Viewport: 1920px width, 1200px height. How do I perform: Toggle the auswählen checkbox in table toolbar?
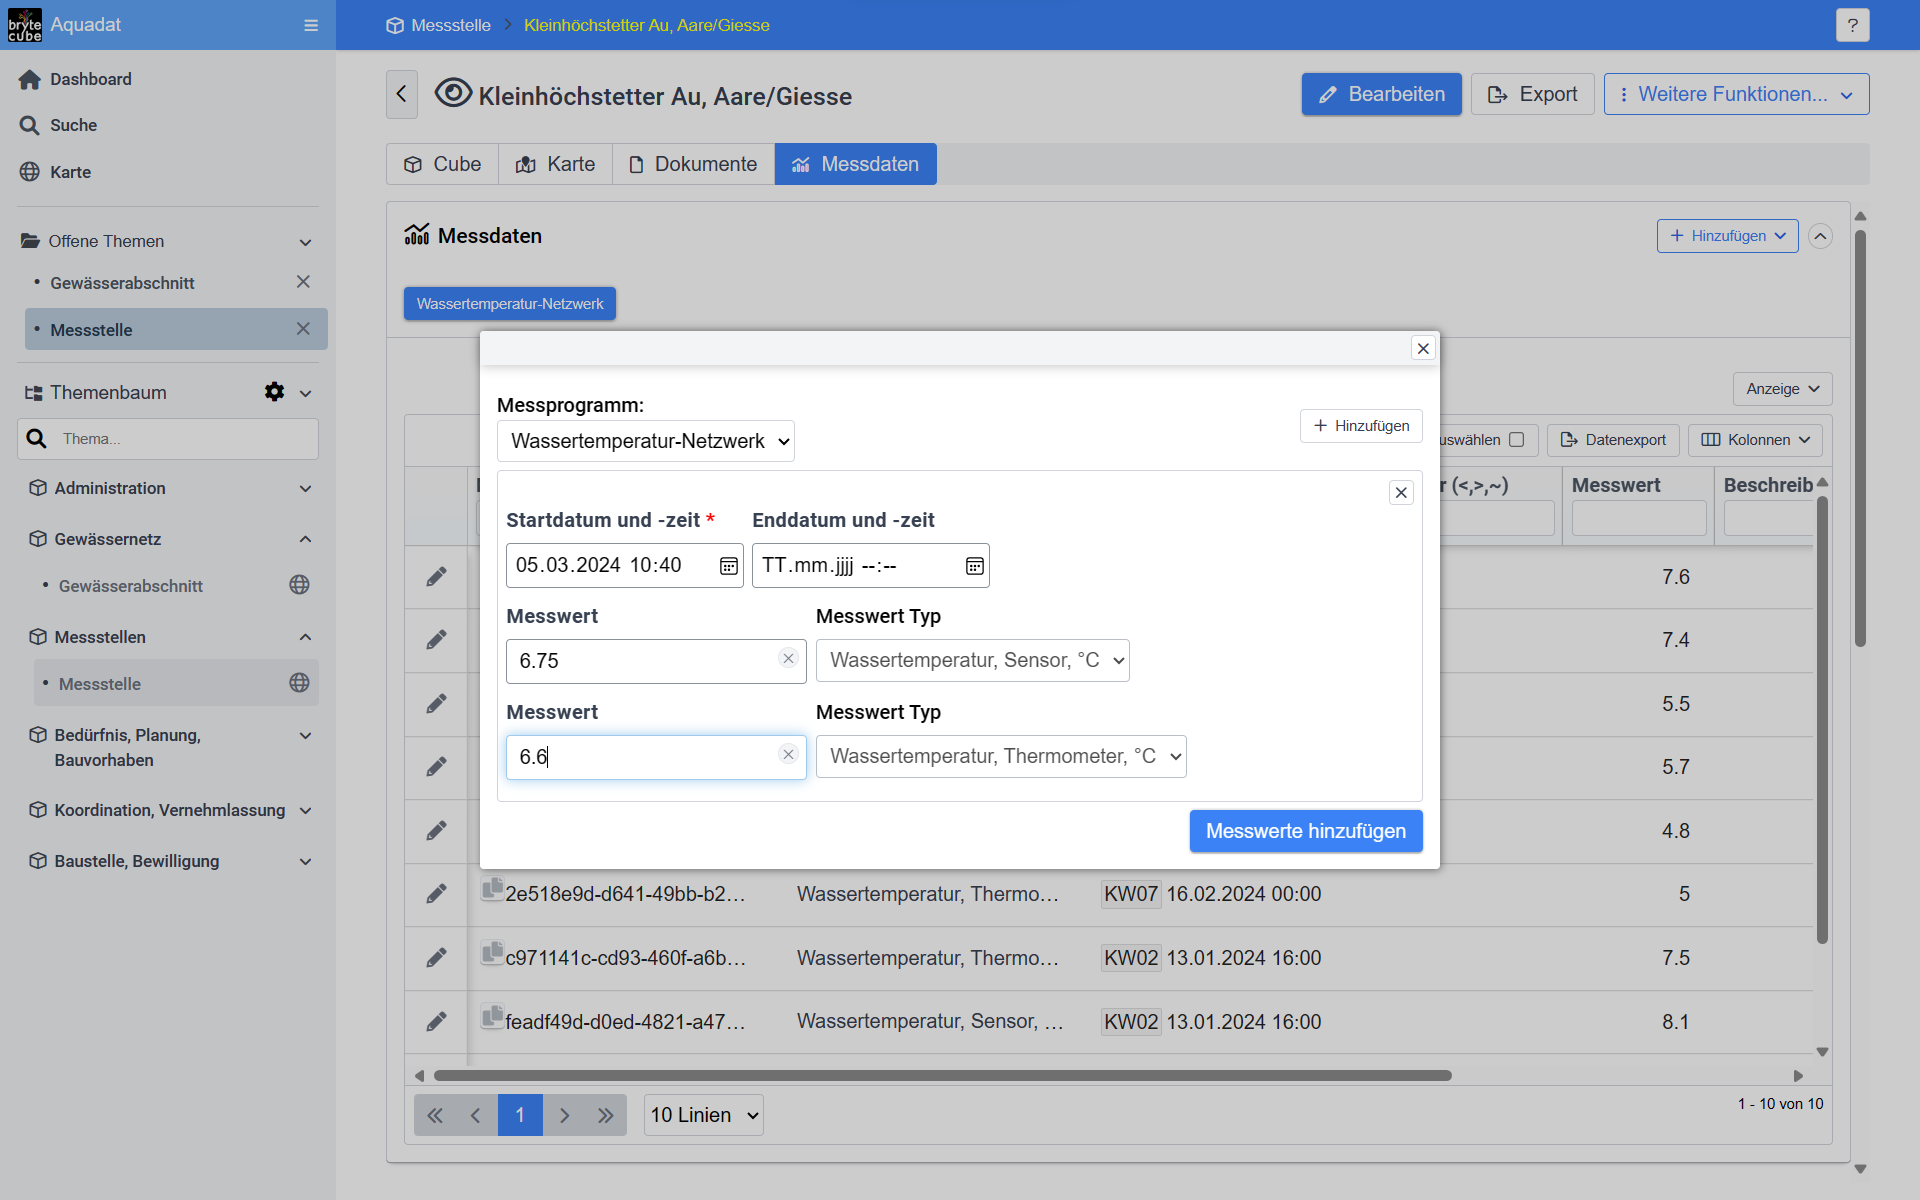[x=1516, y=440]
